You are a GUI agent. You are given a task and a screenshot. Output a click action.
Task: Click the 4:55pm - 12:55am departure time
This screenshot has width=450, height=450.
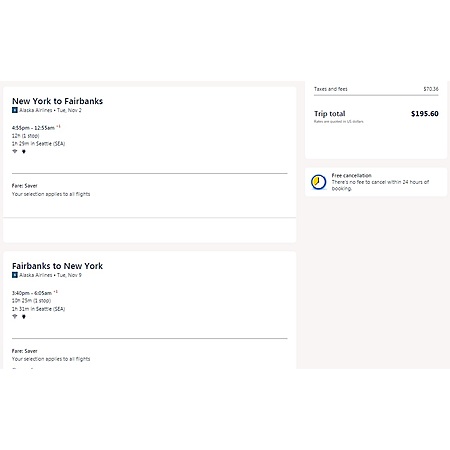pos(33,128)
